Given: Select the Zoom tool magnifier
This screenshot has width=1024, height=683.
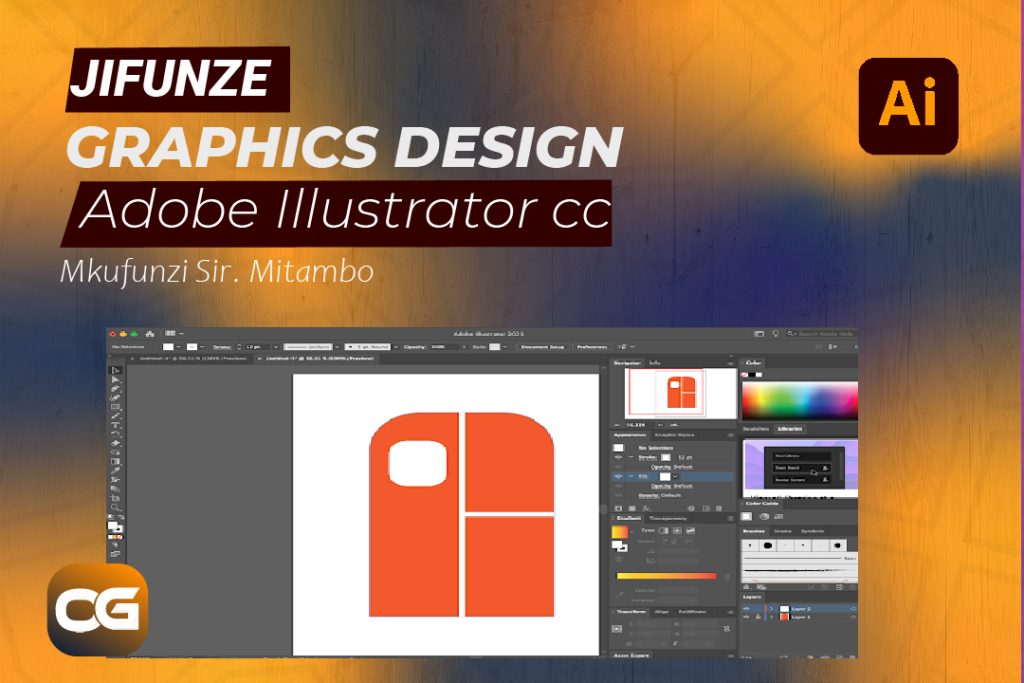Looking at the screenshot, I should pos(116,507).
